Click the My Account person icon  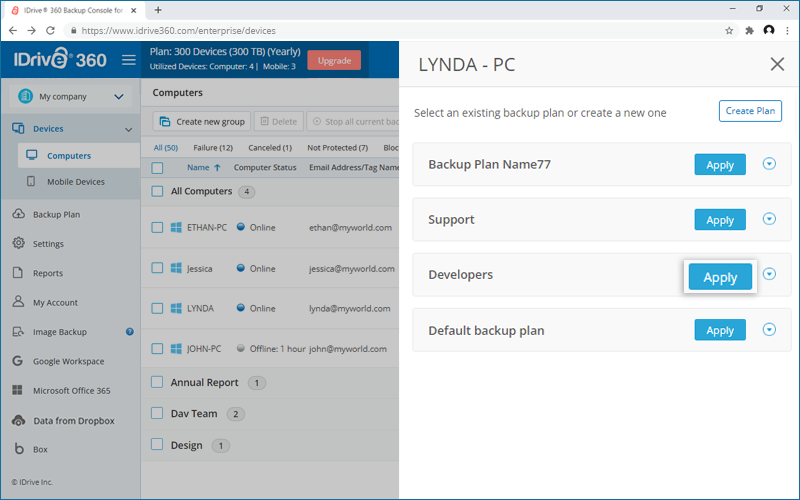[18, 302]
